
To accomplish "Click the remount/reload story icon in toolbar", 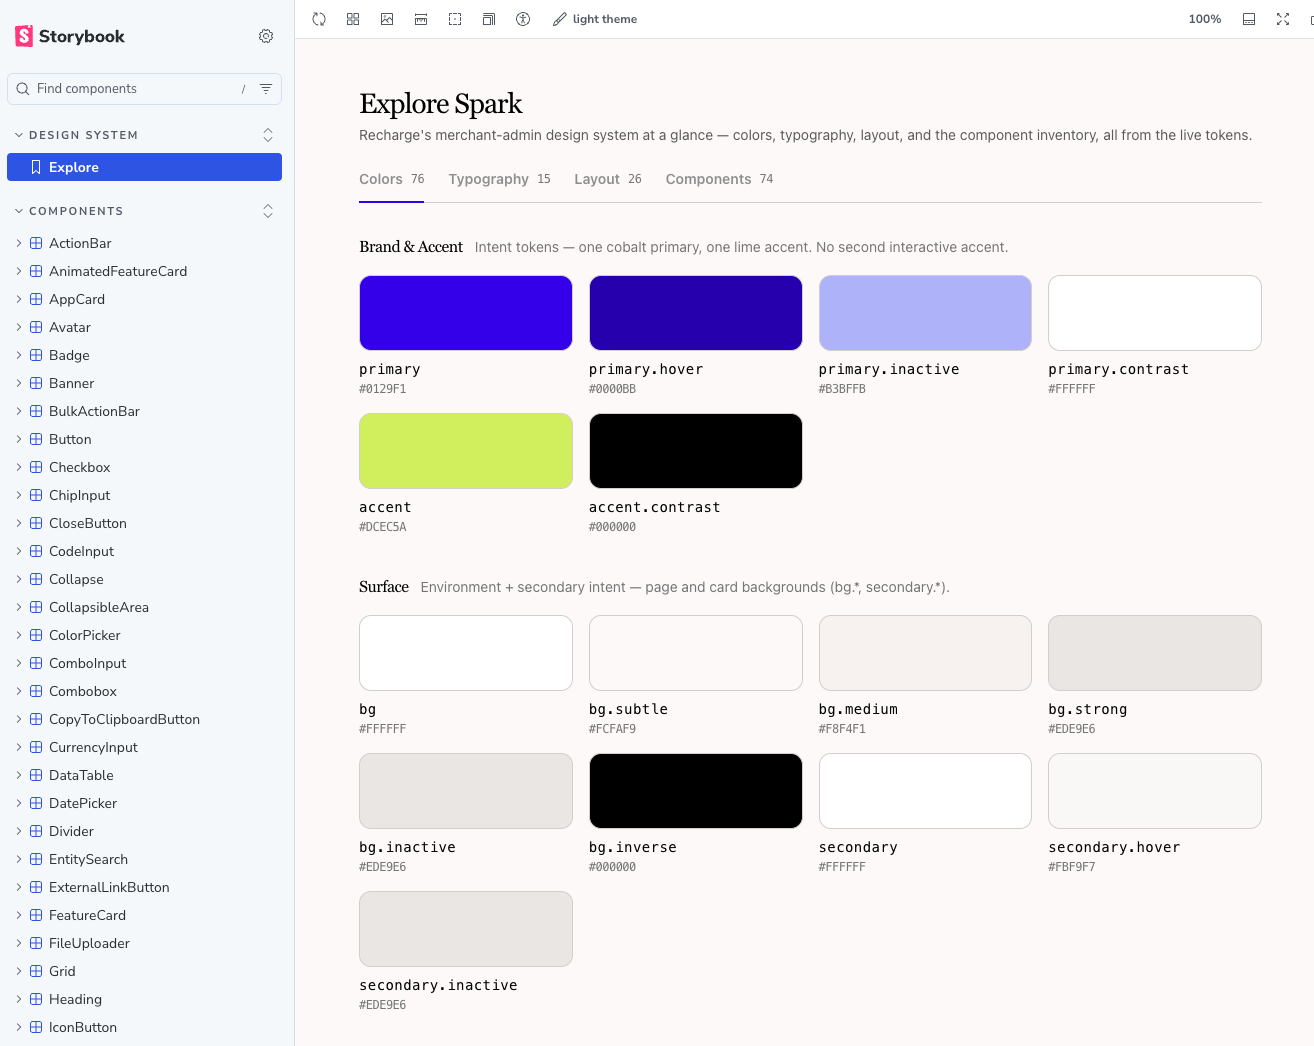I will pos(319,19).
